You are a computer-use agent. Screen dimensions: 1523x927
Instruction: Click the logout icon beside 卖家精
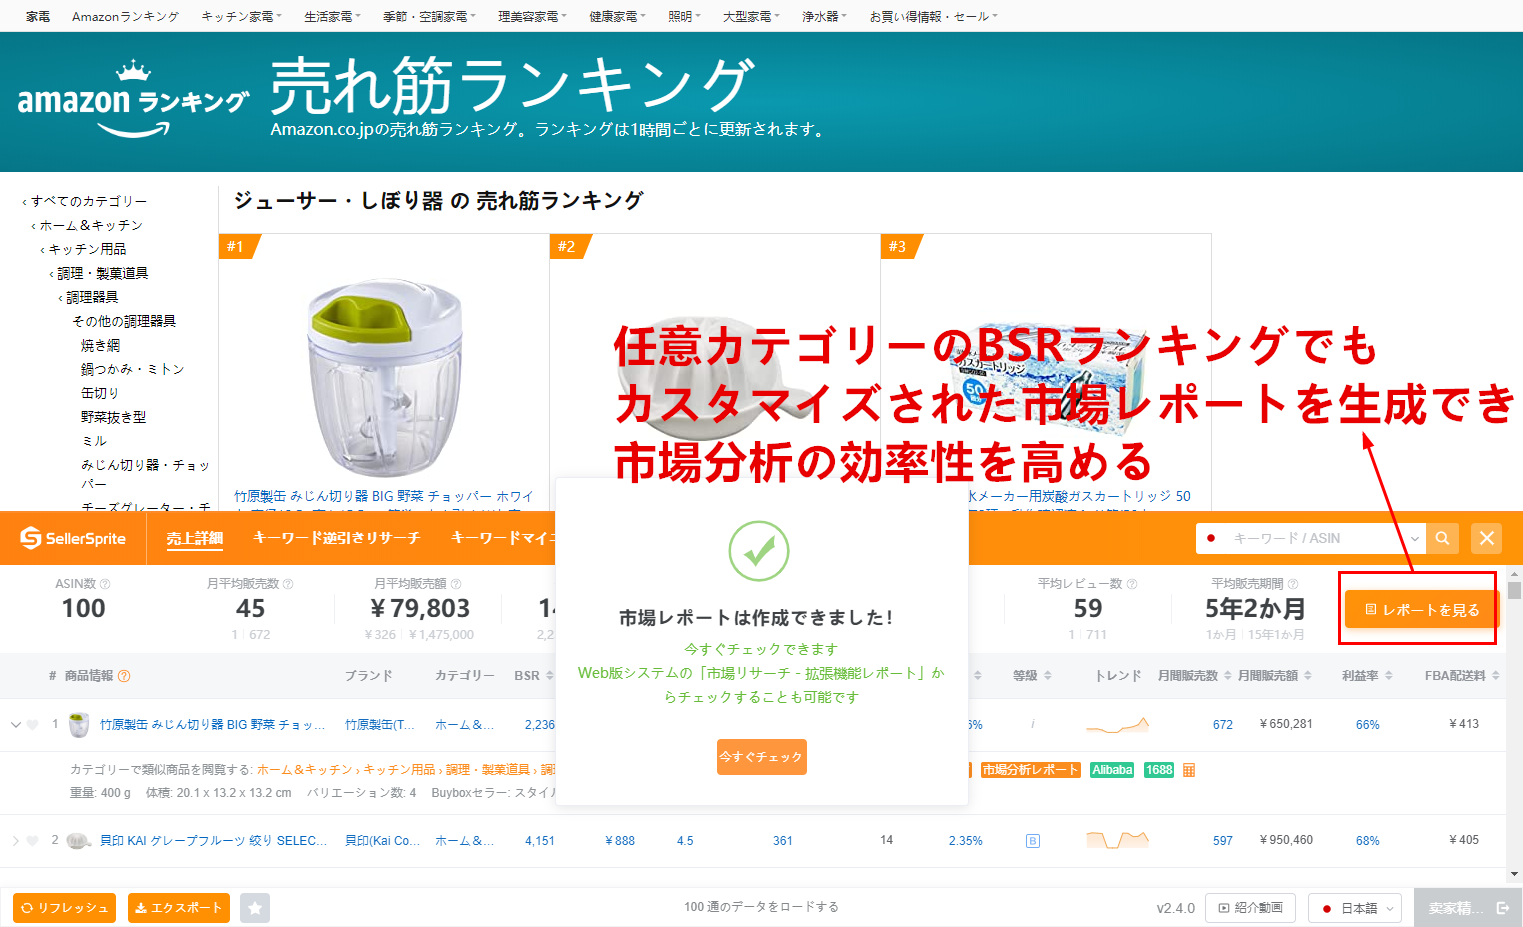click(1502, 908)
